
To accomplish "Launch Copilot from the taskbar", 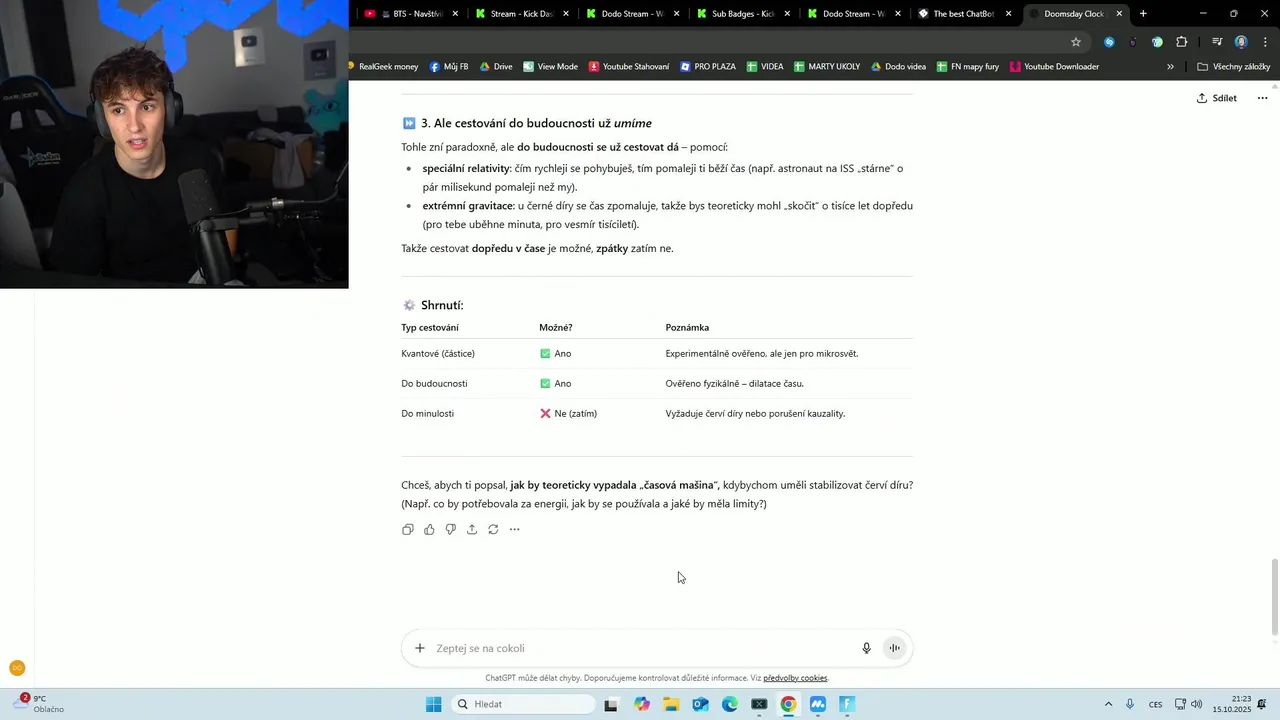I will click(x=642, y=704).
